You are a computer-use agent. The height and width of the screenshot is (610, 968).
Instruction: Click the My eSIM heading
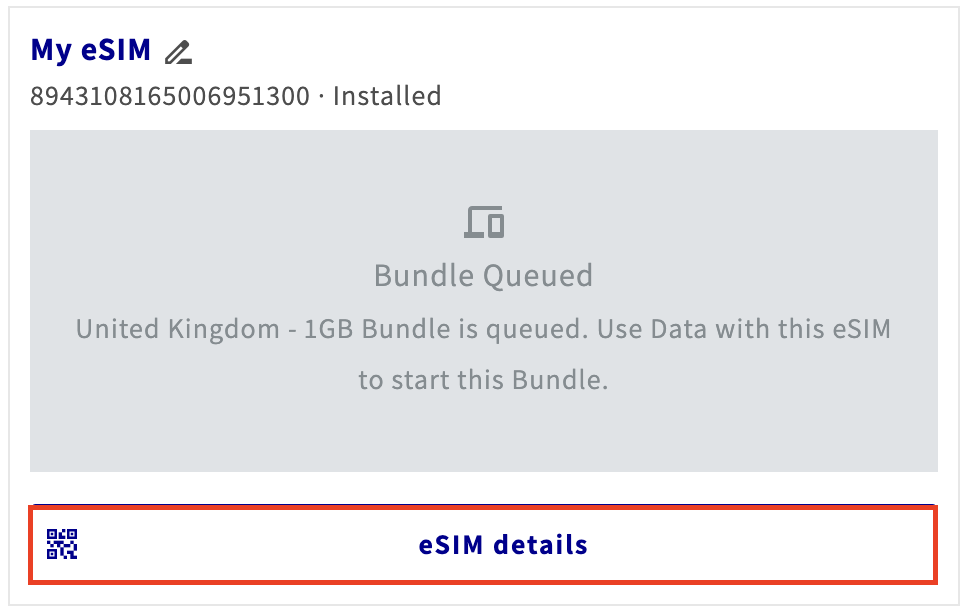pyautogui.click(x=89, y=50)
